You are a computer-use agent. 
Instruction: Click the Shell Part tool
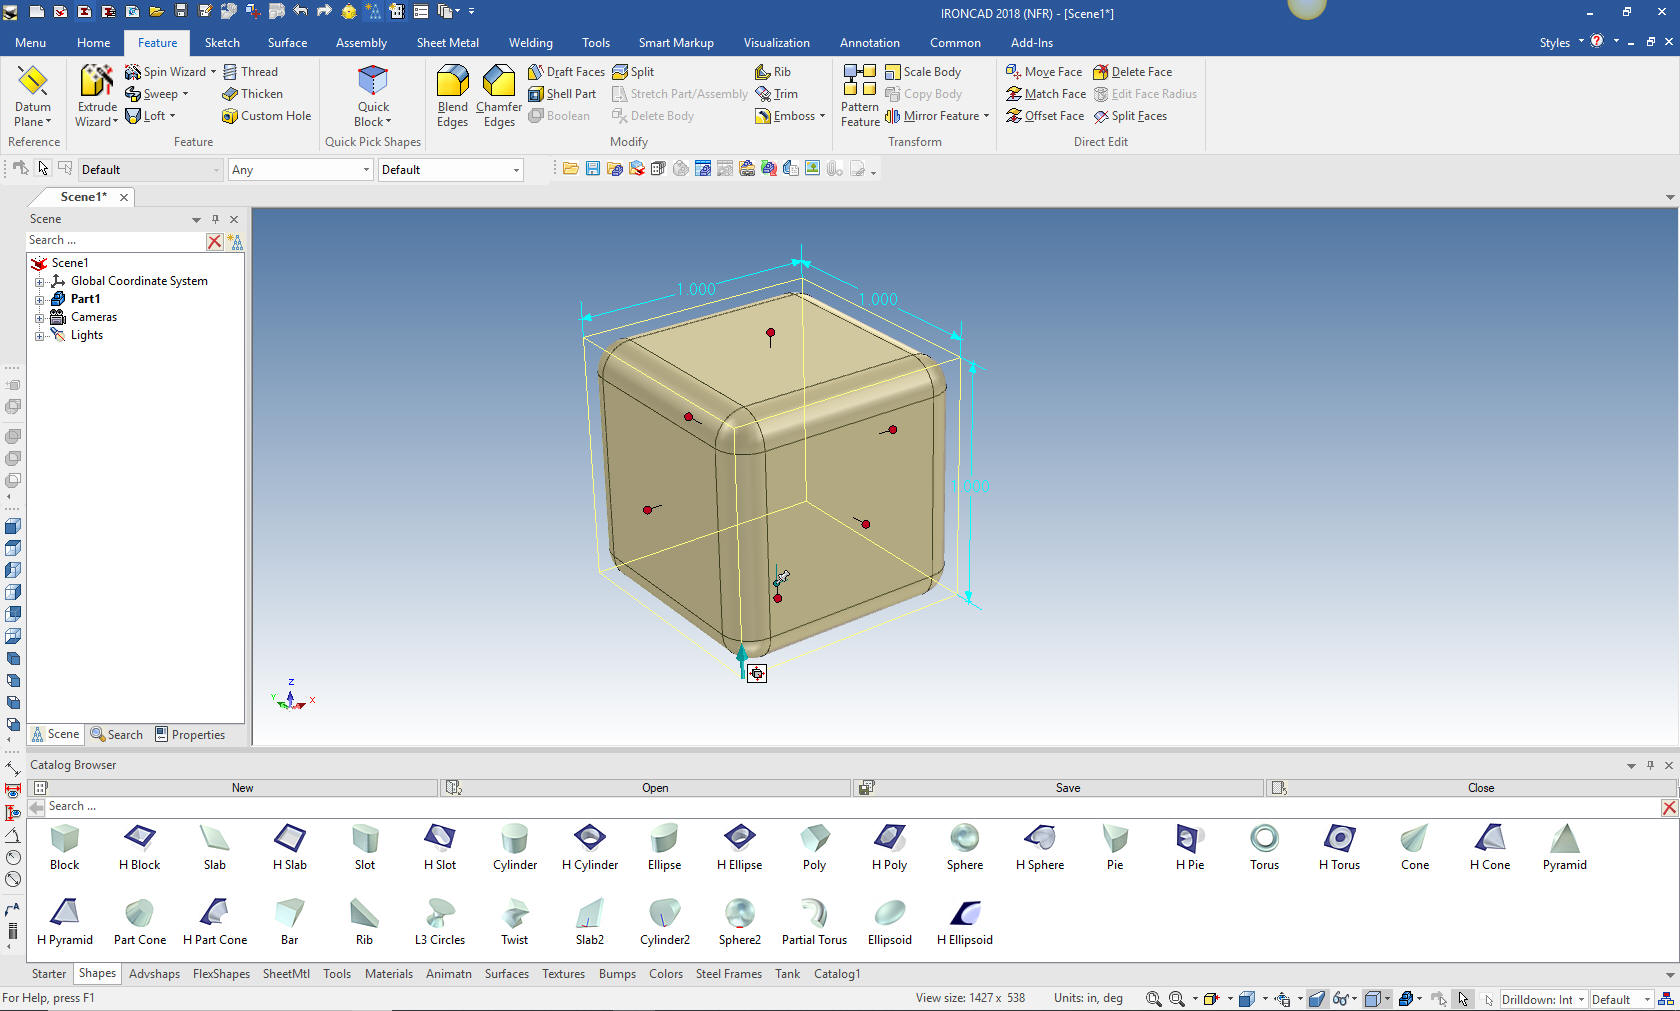pyautogui.click(x=562, y=94)
